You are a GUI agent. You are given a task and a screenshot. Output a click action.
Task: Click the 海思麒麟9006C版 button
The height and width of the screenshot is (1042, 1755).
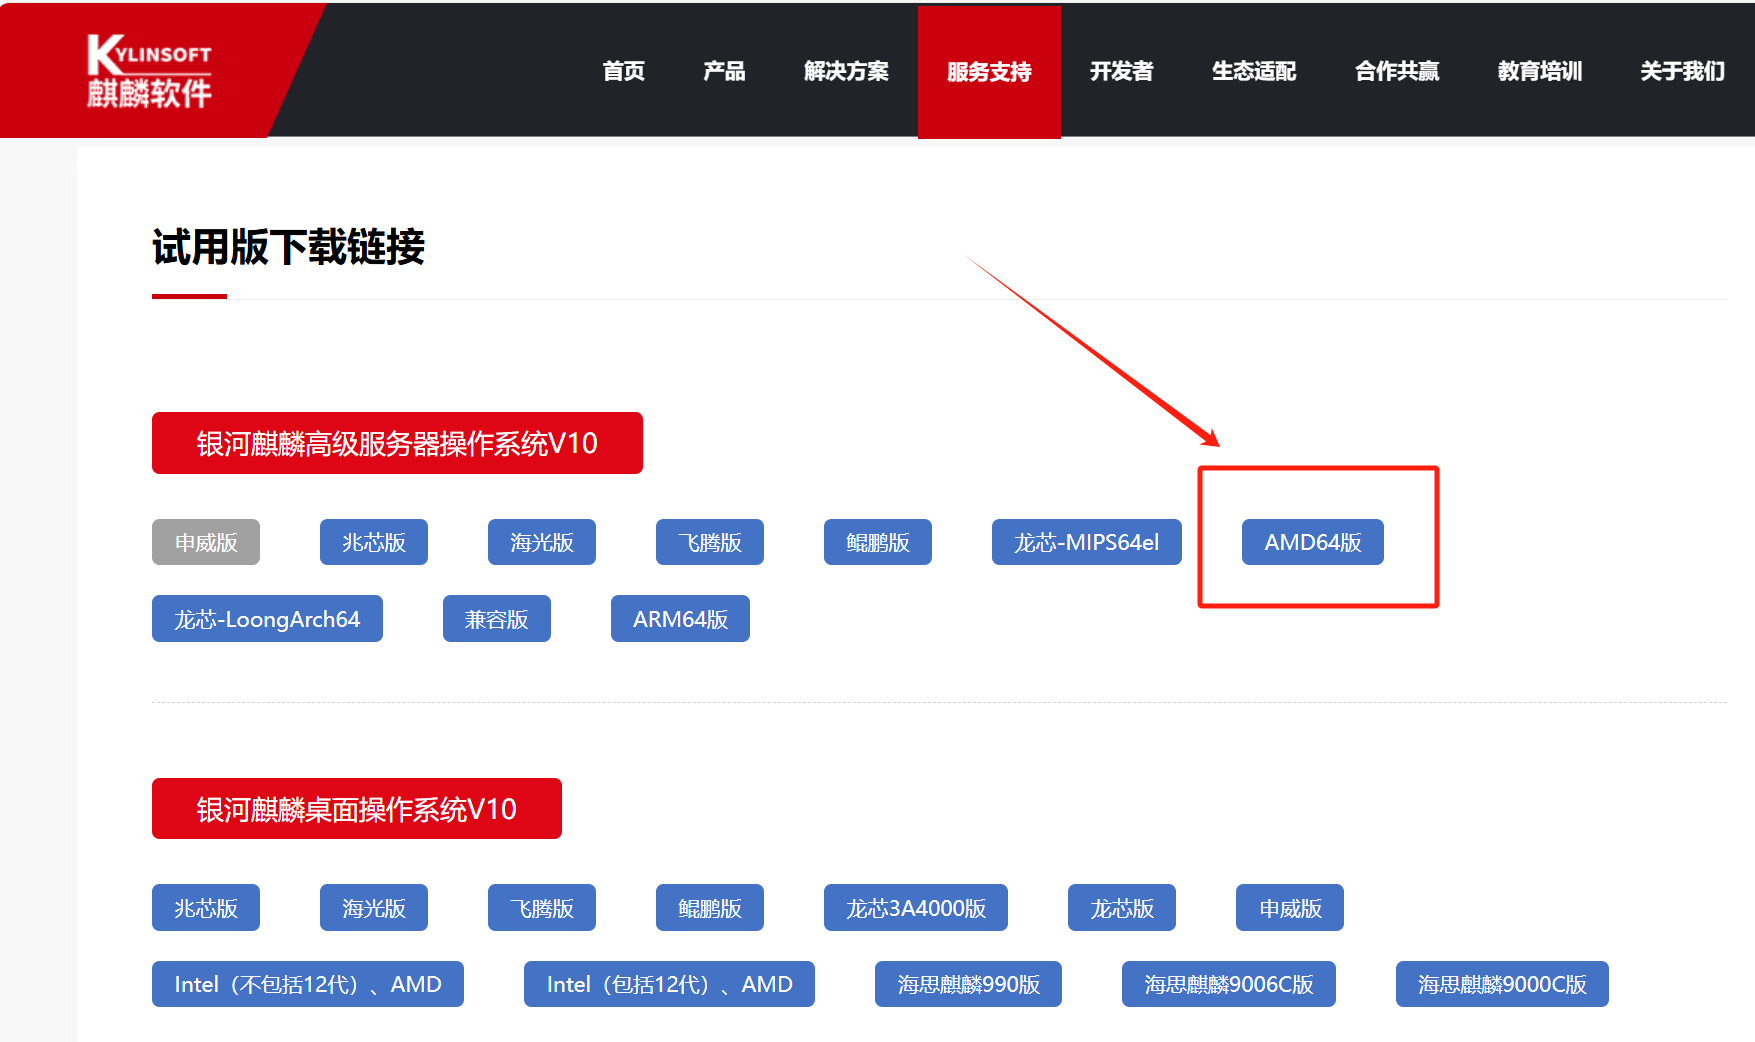pos(1229,984)
